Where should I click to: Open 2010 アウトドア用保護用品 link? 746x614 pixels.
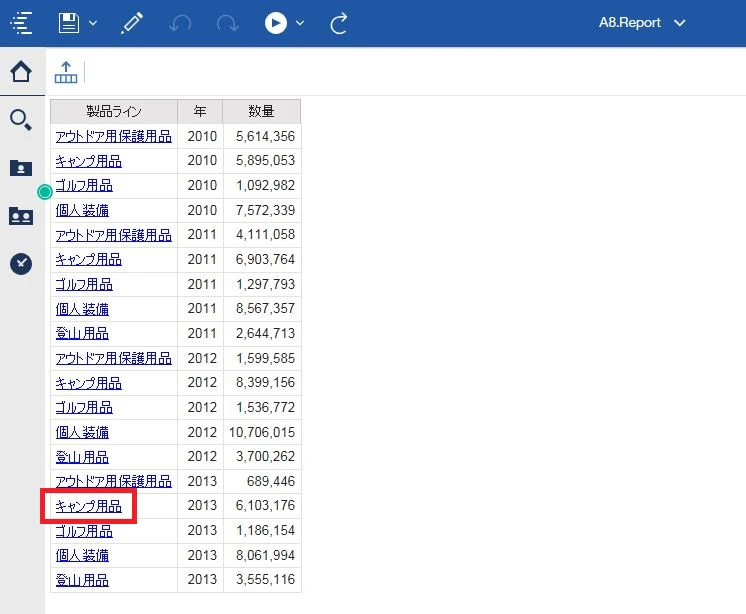pyautogui.click(x=114, y=136)
